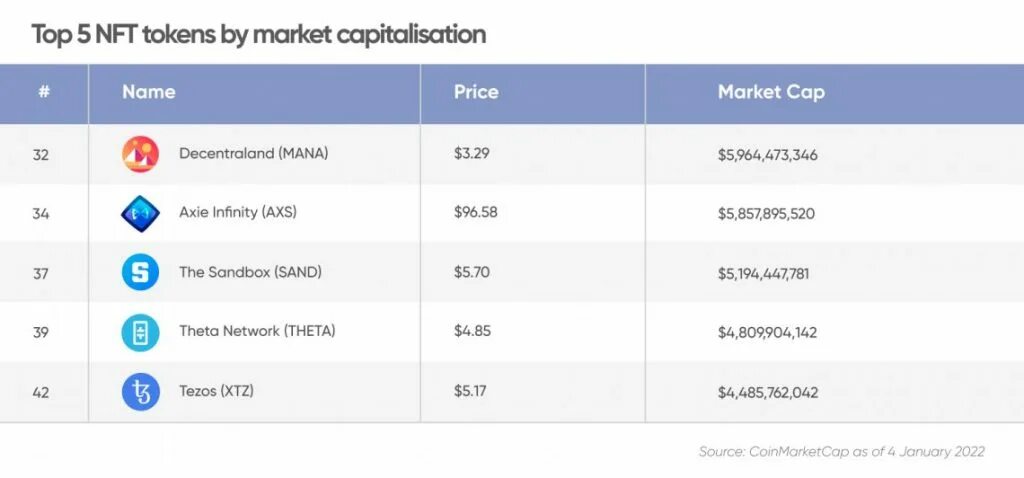Select the Price column header
1024x478 pixels.
pyautogui.click(x=476, y=92)
